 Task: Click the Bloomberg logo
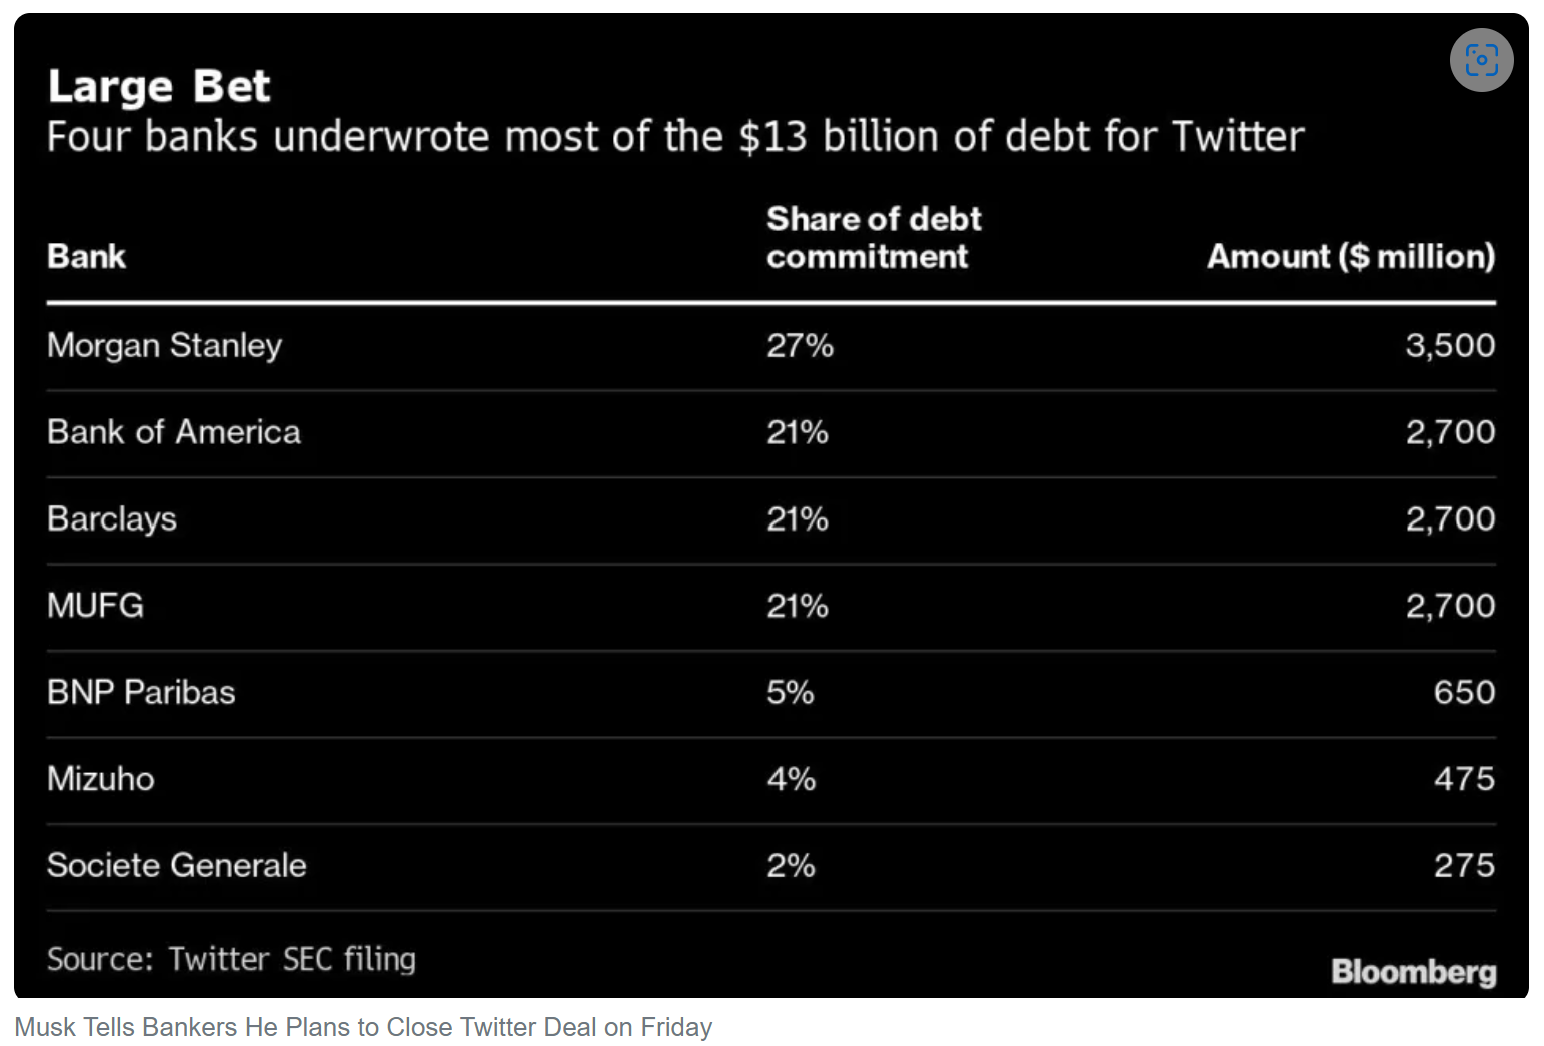tap(1413, 971)
